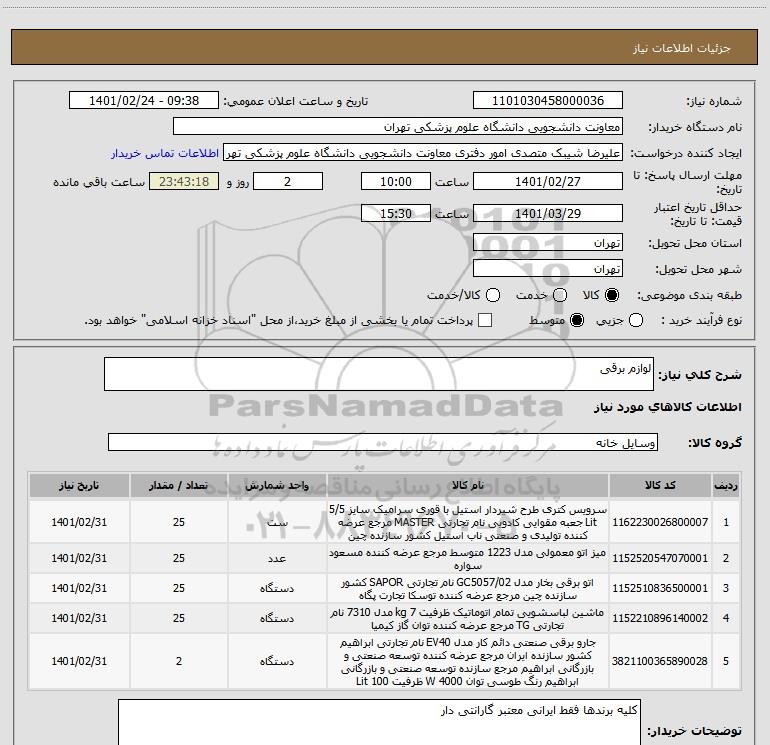Click the عدد unit cell in row 2
This screenshot has height=745, width=770.
tap(277, 558)
